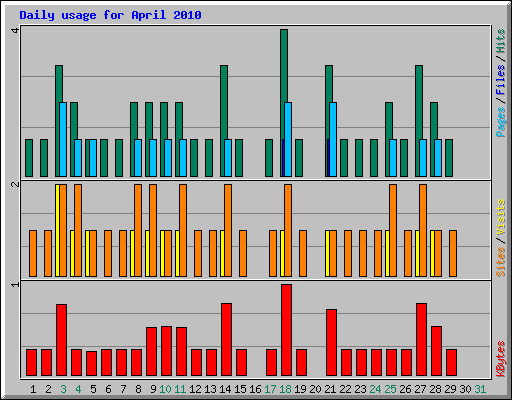Screen dimensions: 512x400
Task: Click the red KBytes bar for day 21
Action: 332,343
